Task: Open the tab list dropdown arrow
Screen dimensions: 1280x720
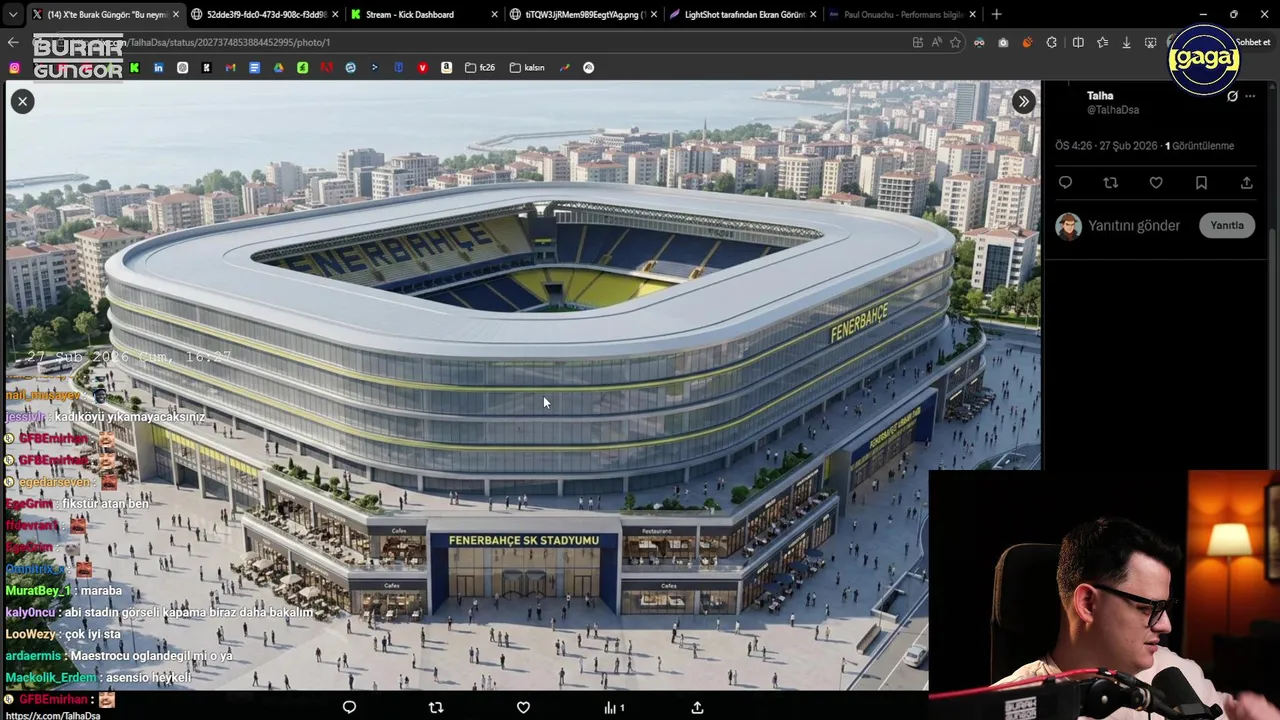Action: tap(13, 15)
